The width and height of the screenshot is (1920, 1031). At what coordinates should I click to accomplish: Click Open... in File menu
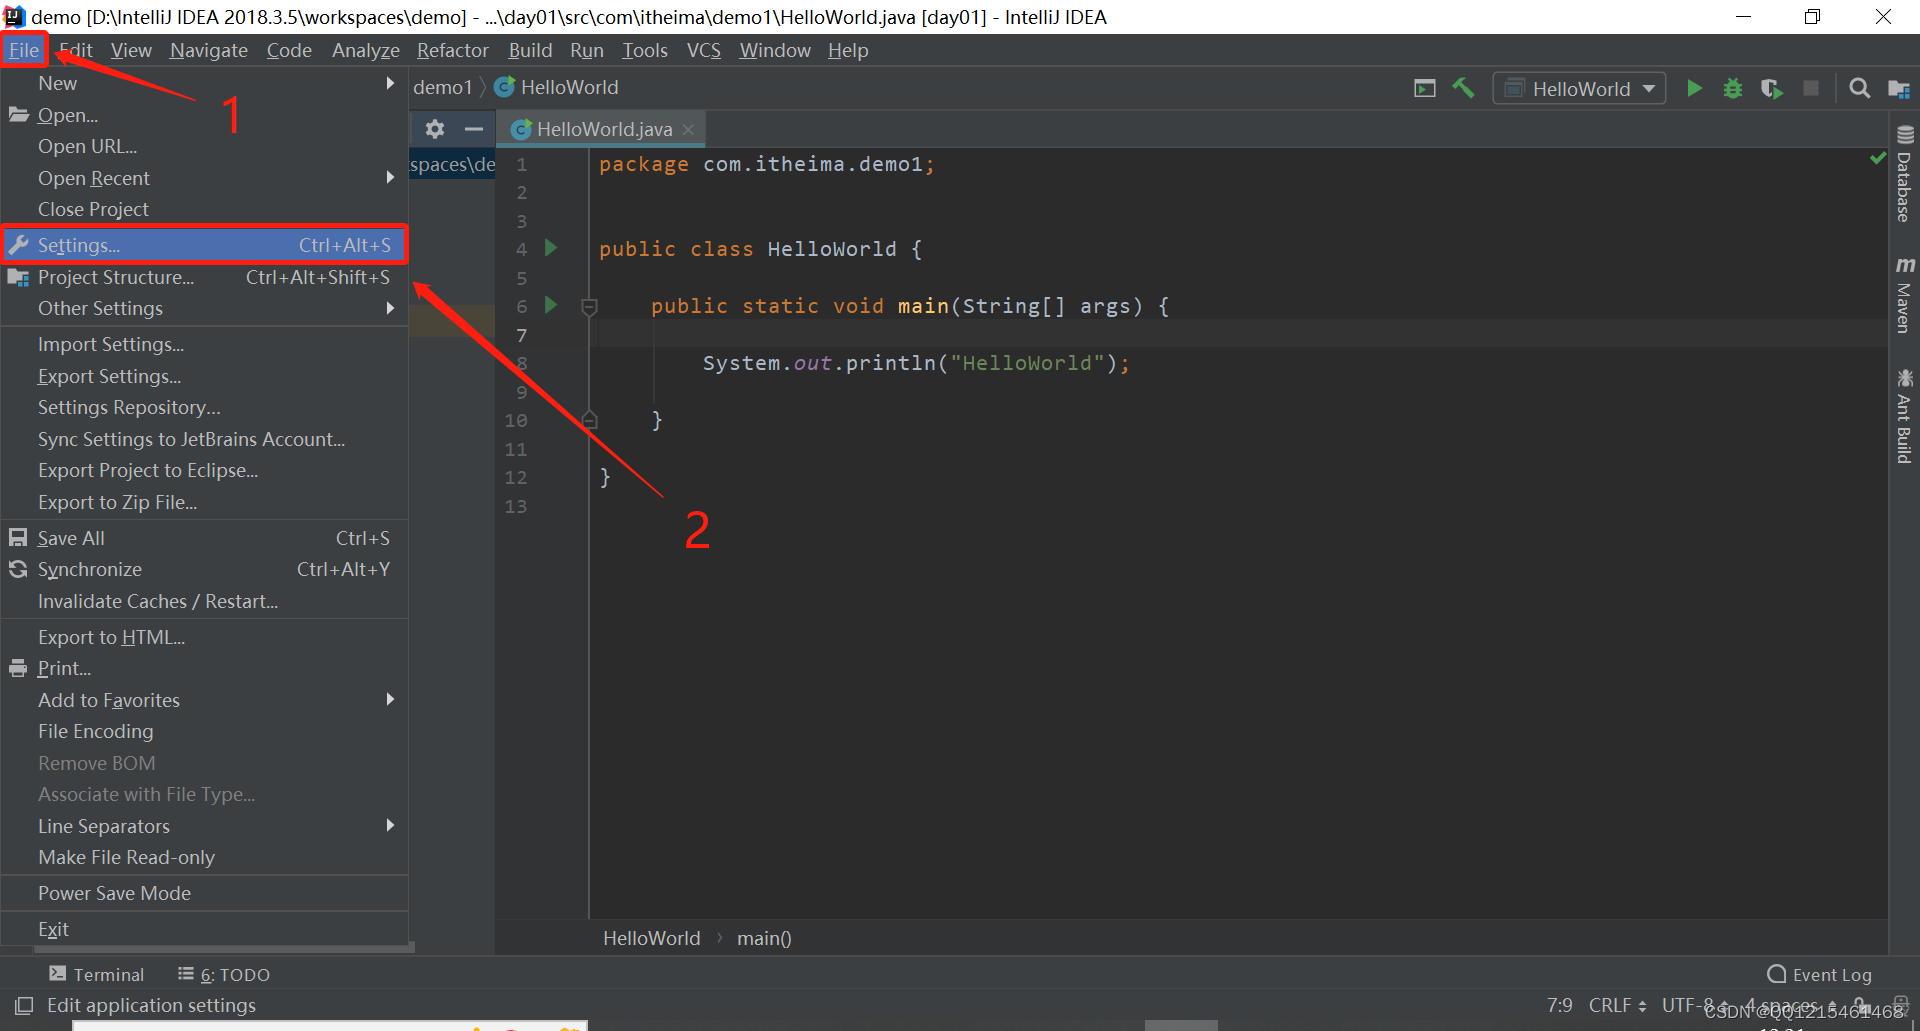[x=204, y=115]
